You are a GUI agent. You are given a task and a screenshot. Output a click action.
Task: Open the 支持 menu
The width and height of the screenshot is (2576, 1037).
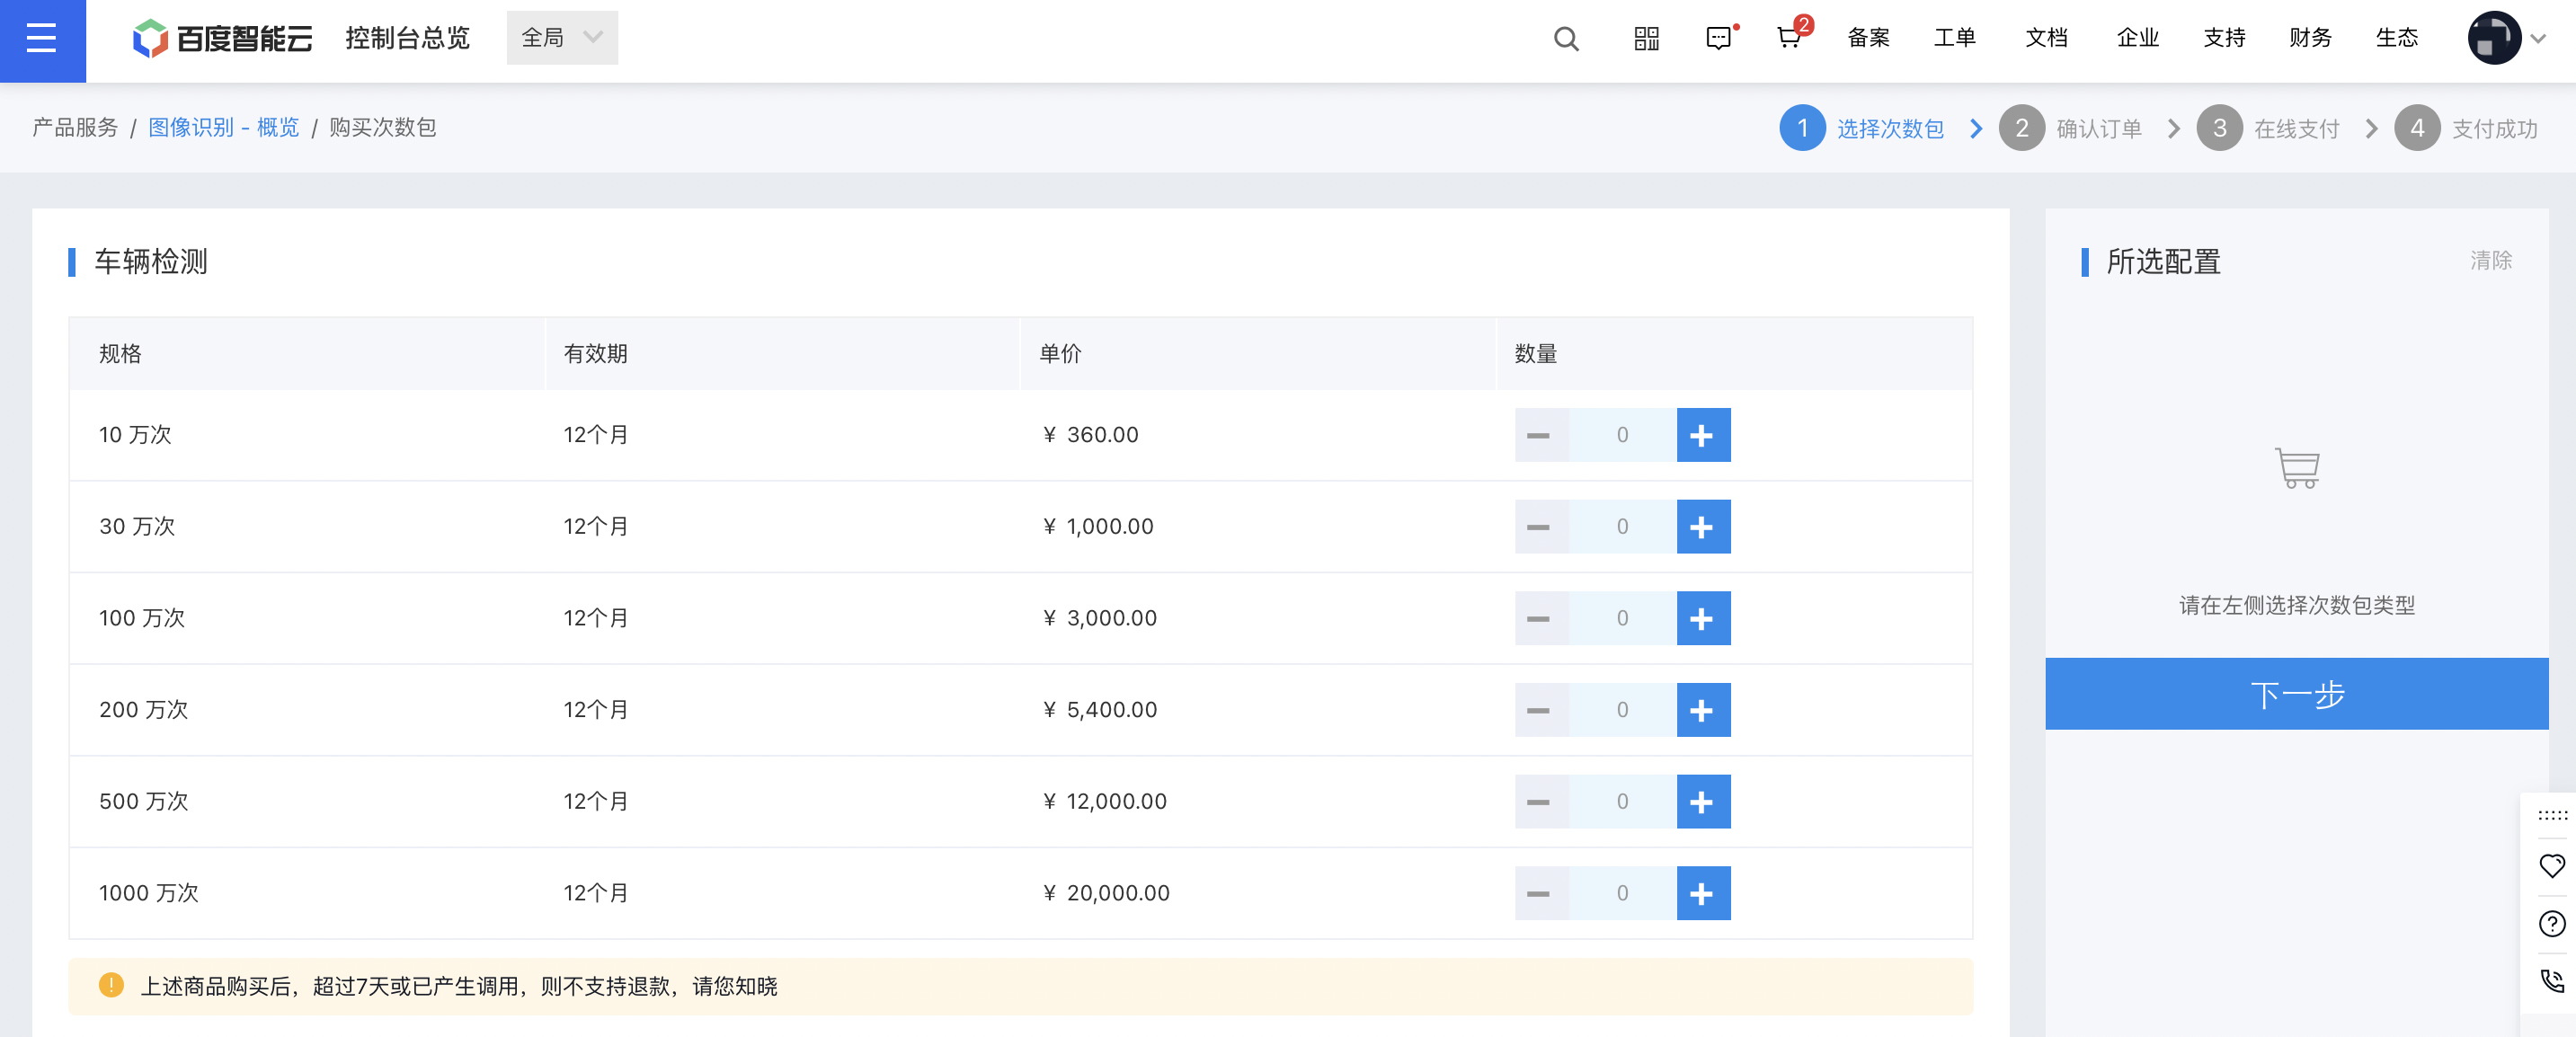tap(2224, 39)
